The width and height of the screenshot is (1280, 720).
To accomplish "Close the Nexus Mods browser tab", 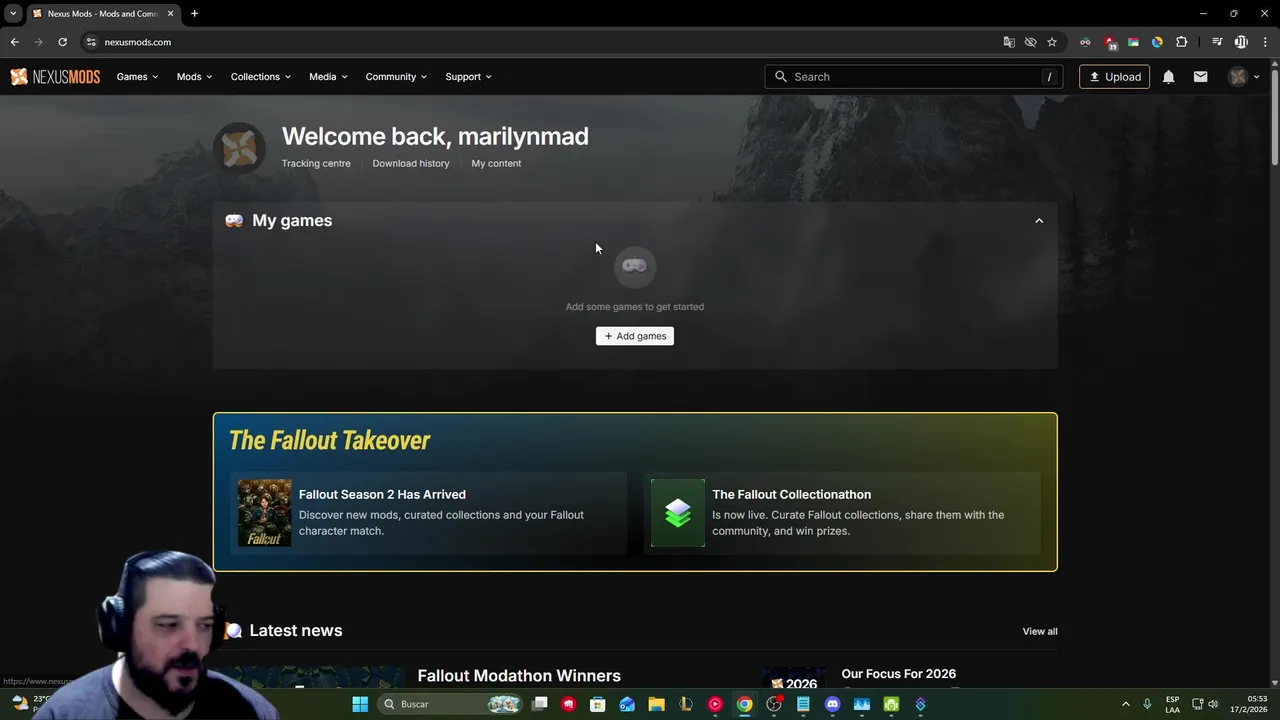I will (x=170, y=14).
